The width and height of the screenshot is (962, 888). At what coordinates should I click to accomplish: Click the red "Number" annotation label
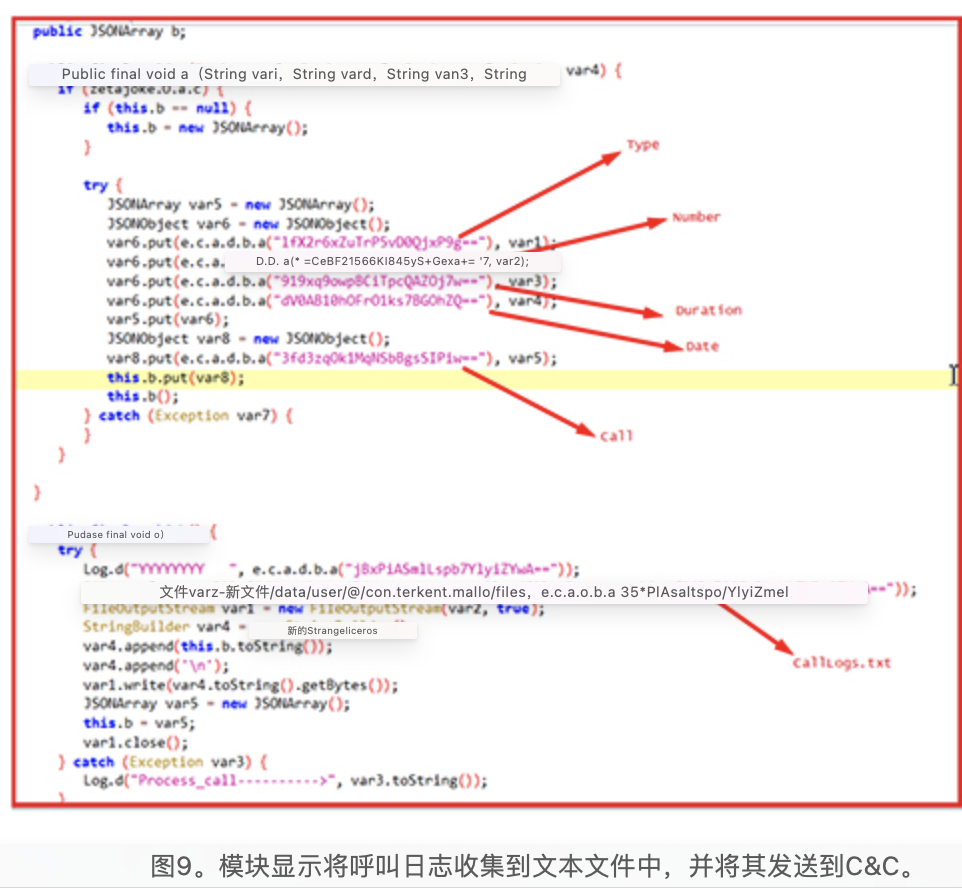point(696,217)
